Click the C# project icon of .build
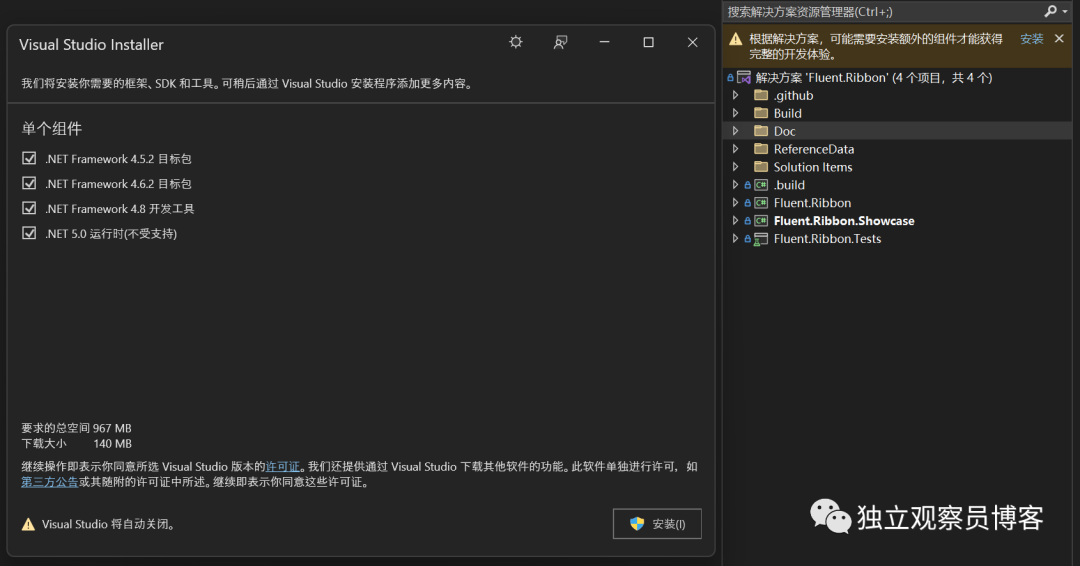The width and height of the screenshot is (1080, 566). coord(761,185)
